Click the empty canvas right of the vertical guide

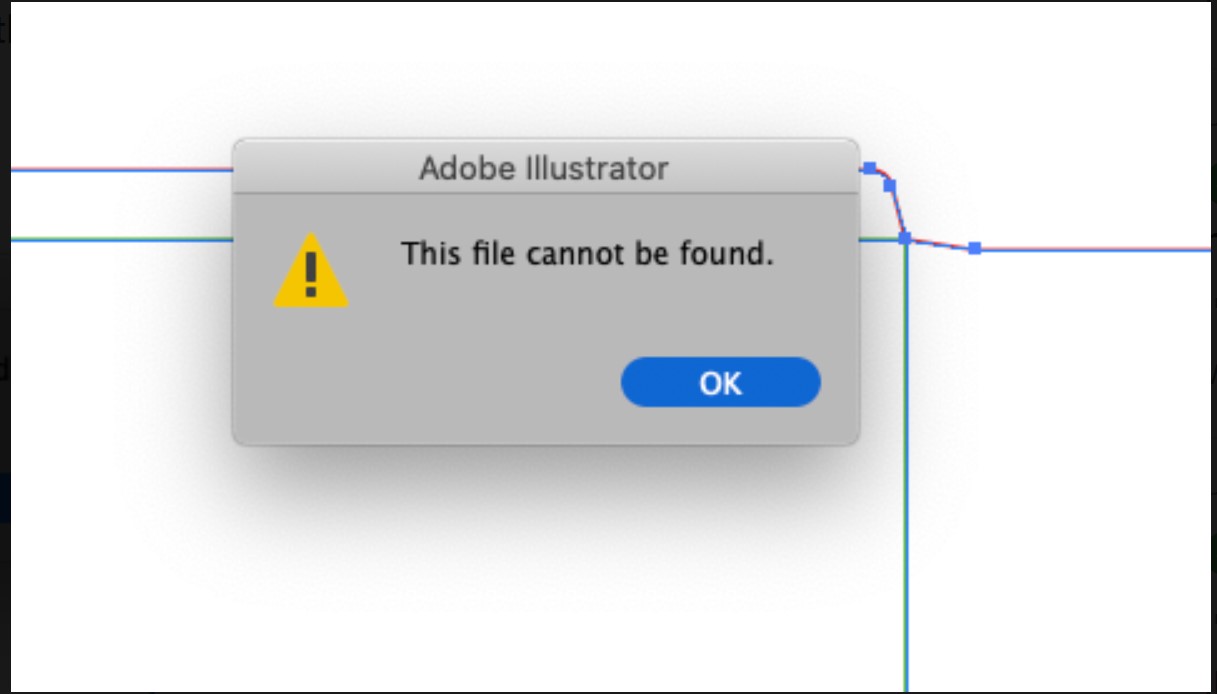[x=1060, y=450]
